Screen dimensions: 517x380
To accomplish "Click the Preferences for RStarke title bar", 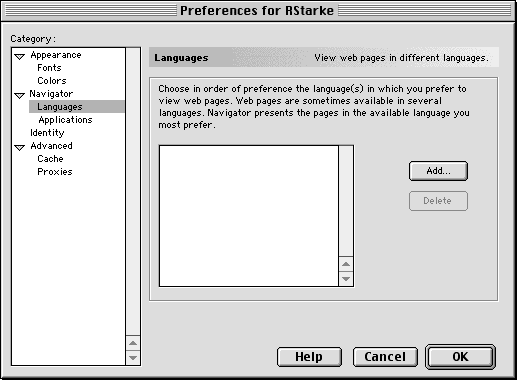I will [257, 11].
